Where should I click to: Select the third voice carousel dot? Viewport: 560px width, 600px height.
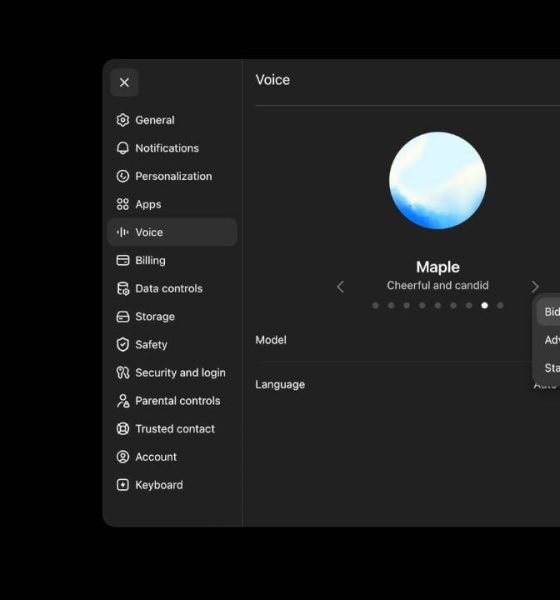tap(407, 305)
